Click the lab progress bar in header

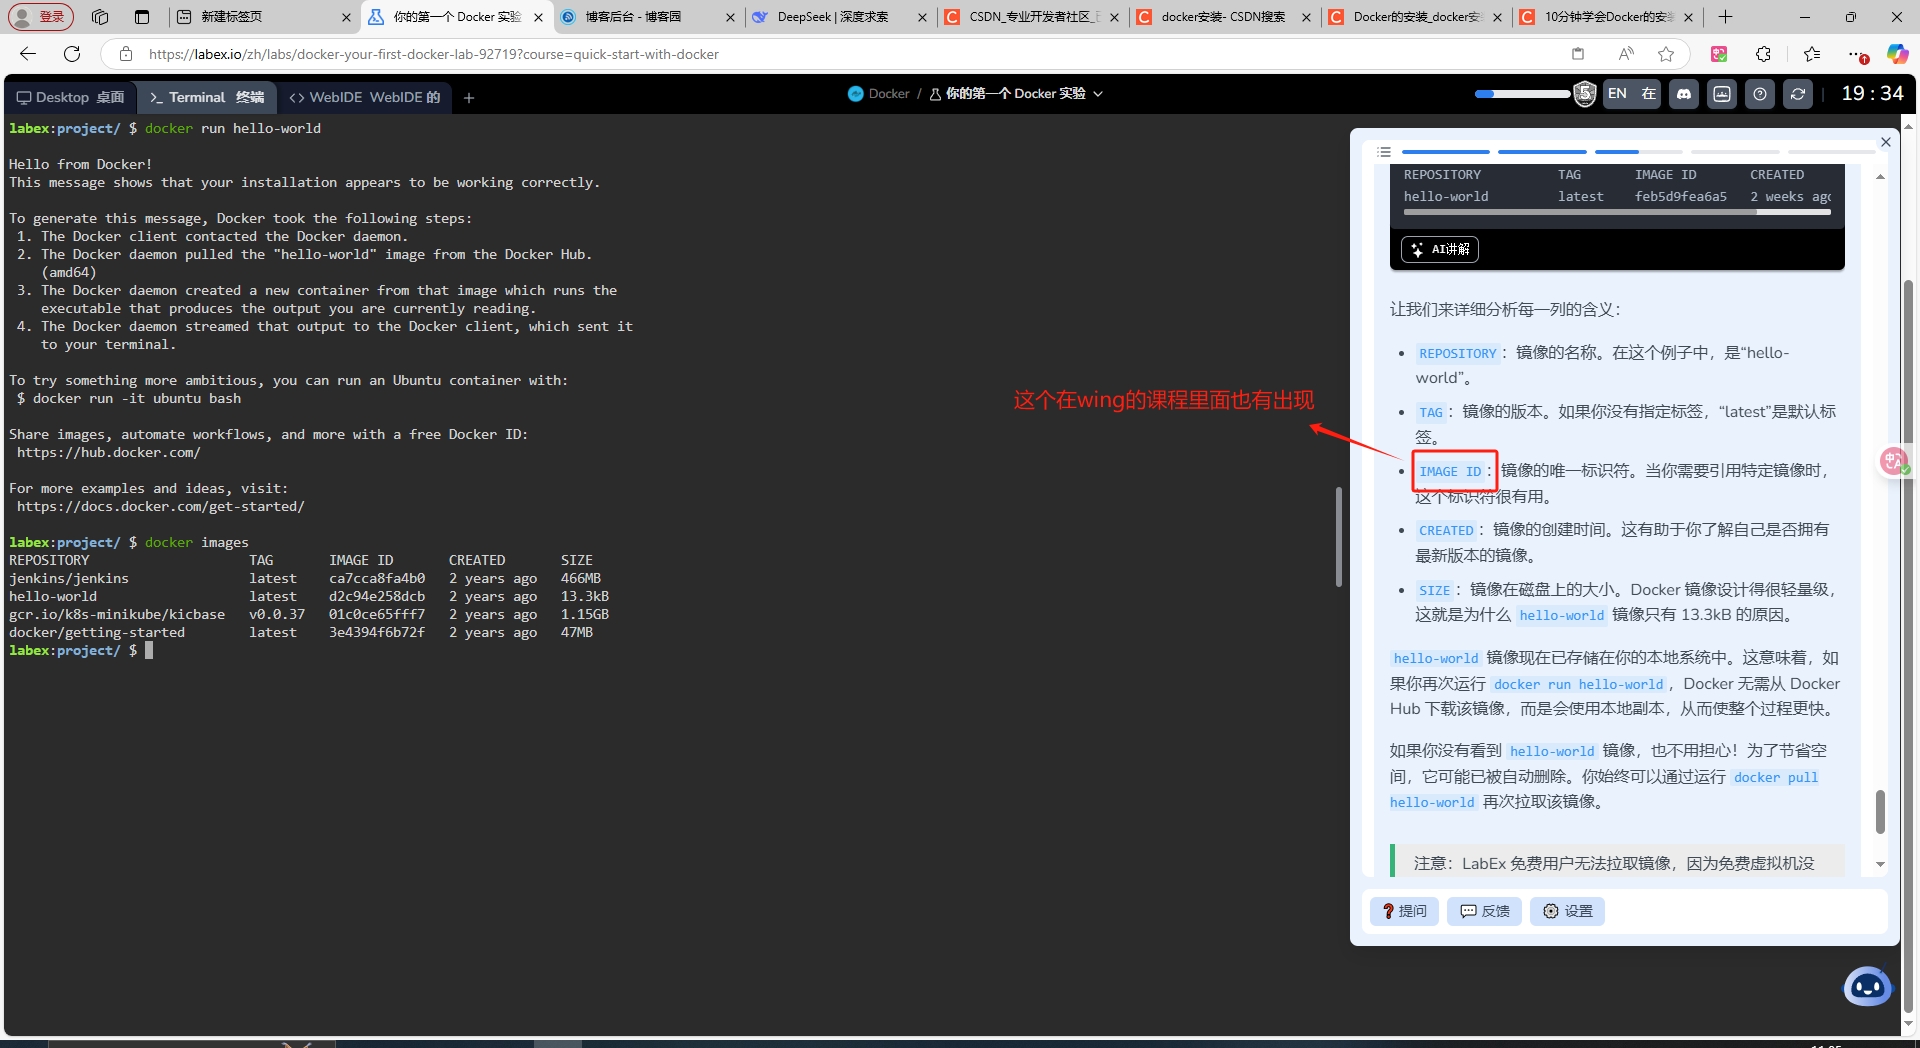click(1522, 94)
